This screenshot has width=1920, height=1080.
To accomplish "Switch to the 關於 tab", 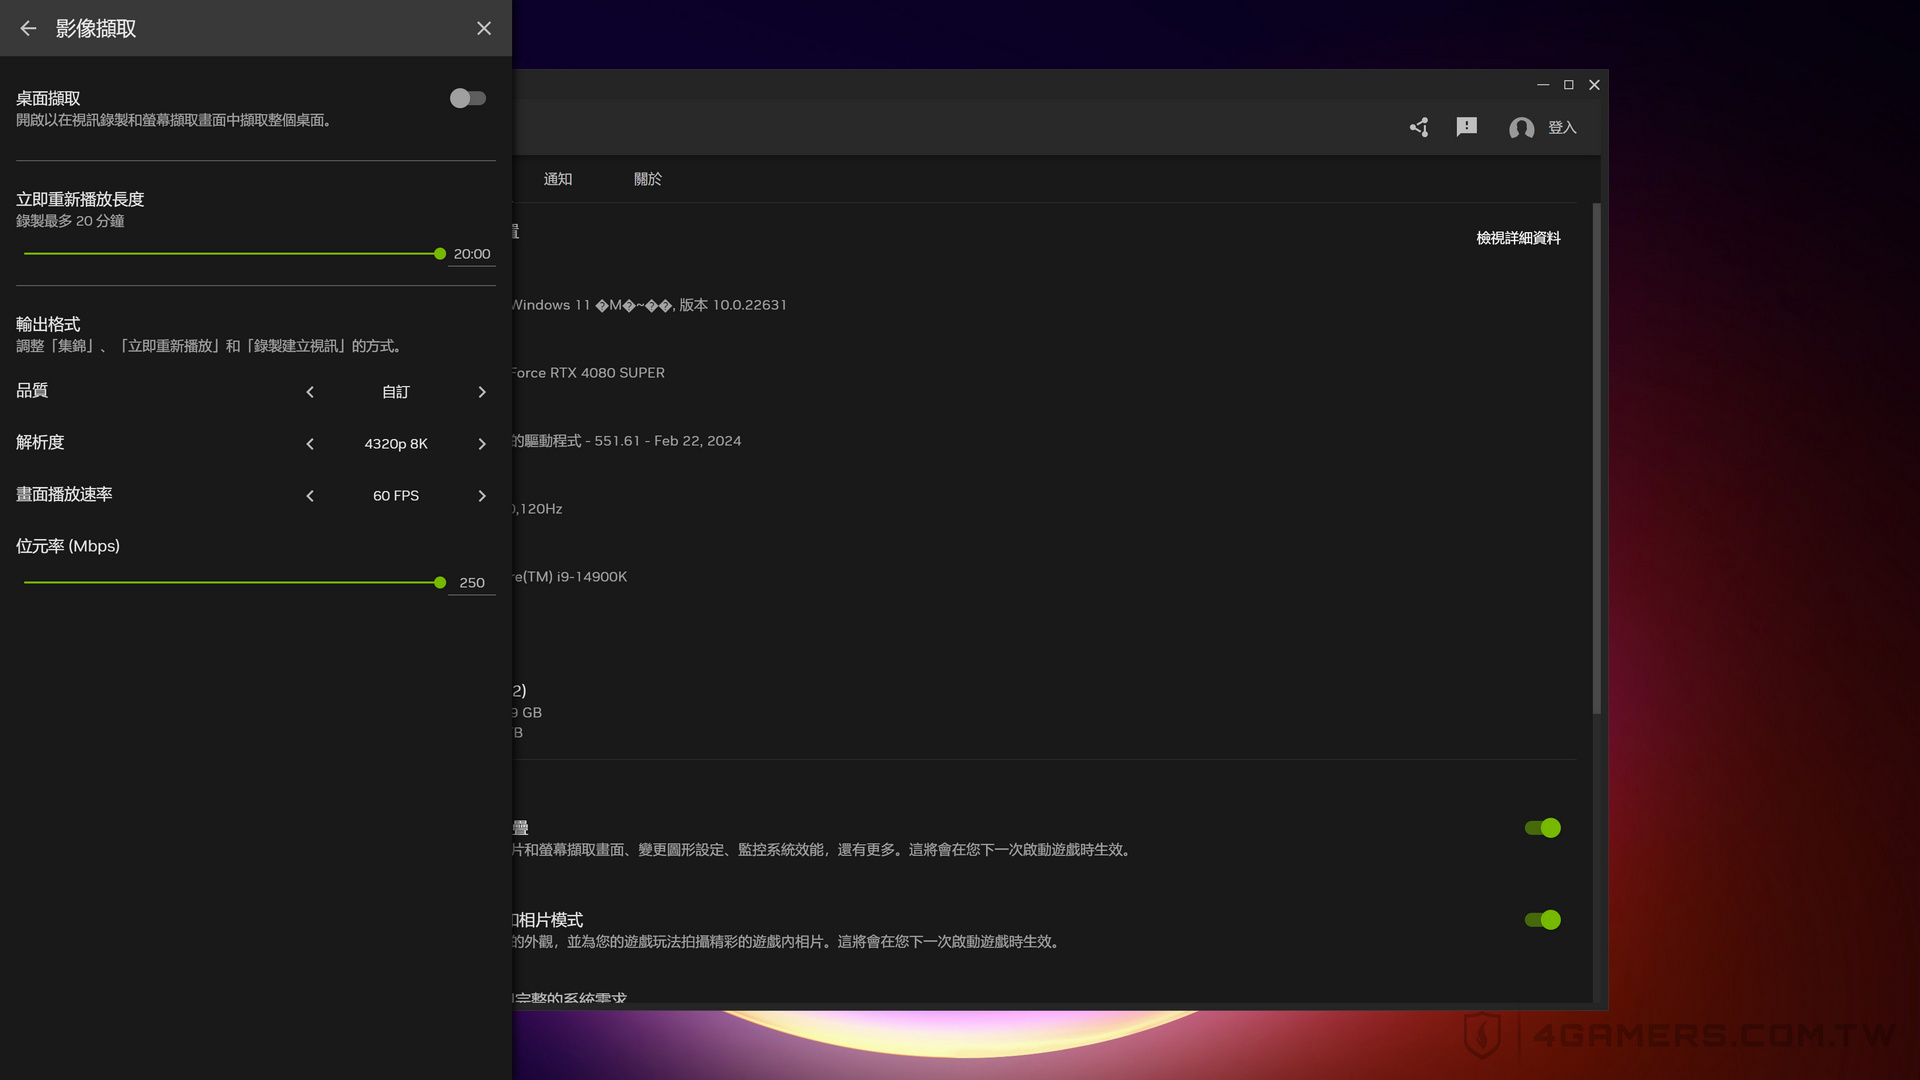I will [x=648, y=179].
